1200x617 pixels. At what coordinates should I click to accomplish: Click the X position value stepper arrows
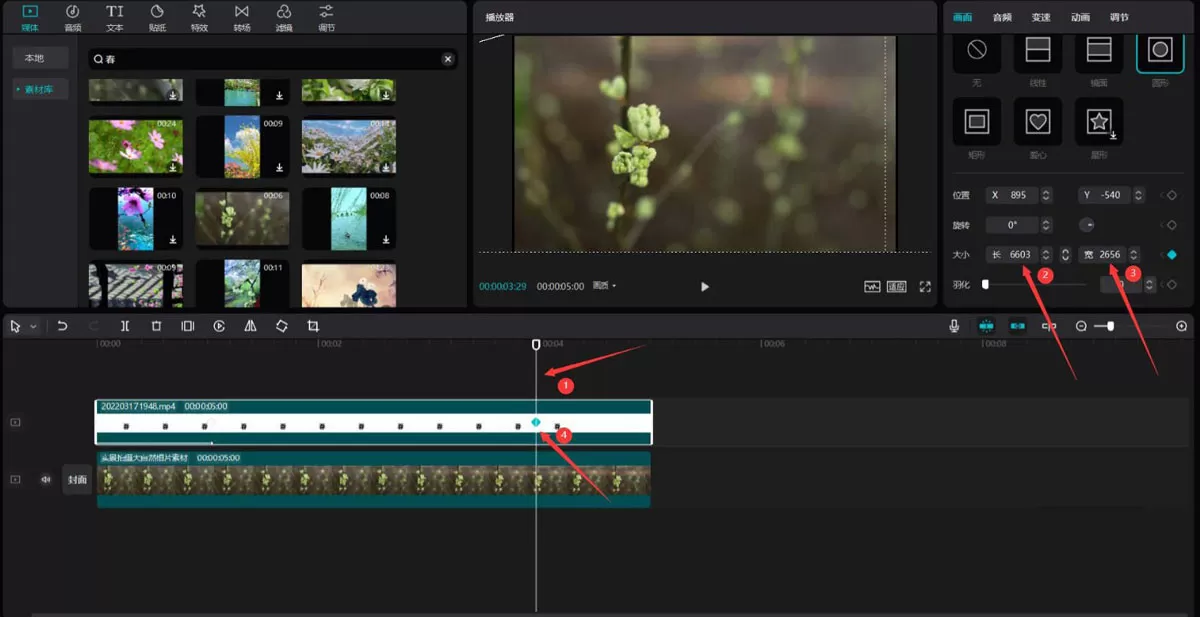click(x=1046, y=195)
